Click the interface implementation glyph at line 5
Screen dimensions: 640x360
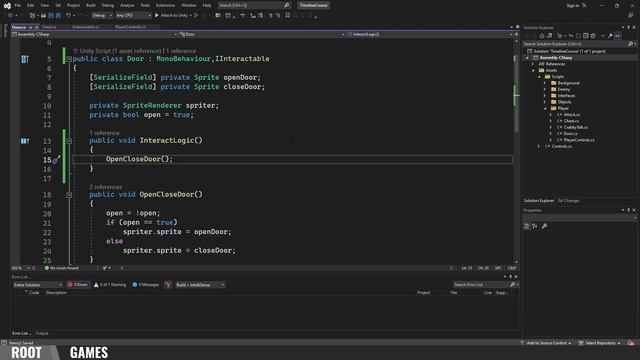[24, 59]
